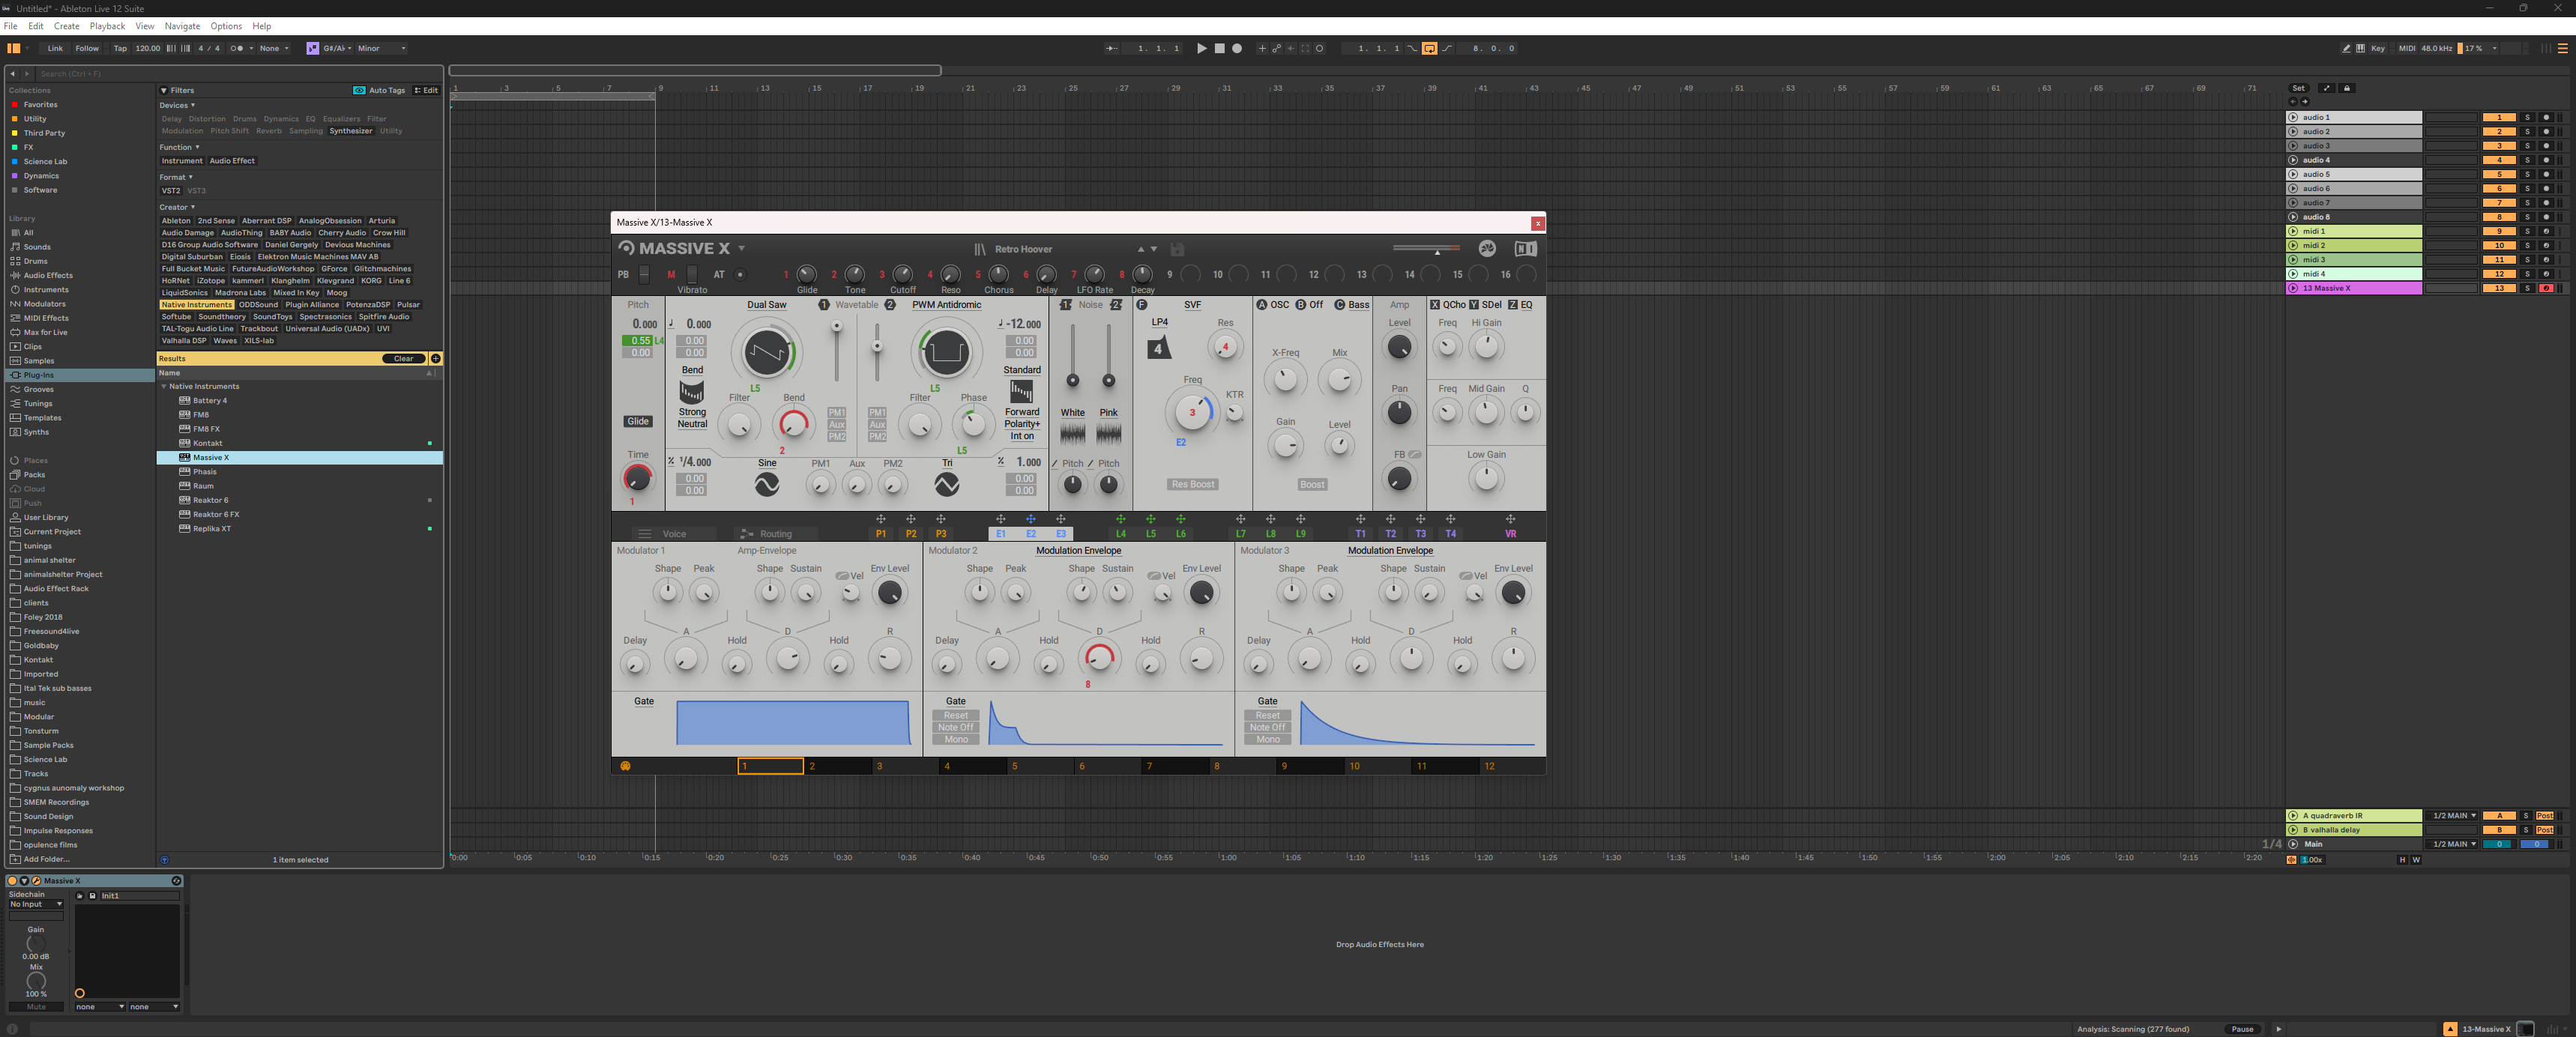Open the Dual Saw wavetable selector
This screenshot has height=1037, width=2576.
click(x=766, y=305)
